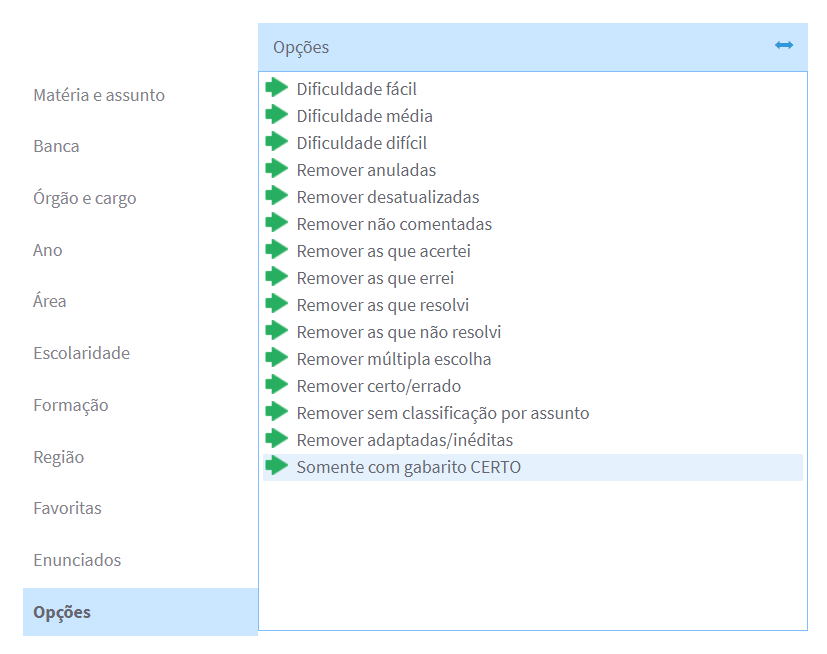The image size is (827, 654).
Task: Select Remover certo/errado option
Action: coord(378,386)
